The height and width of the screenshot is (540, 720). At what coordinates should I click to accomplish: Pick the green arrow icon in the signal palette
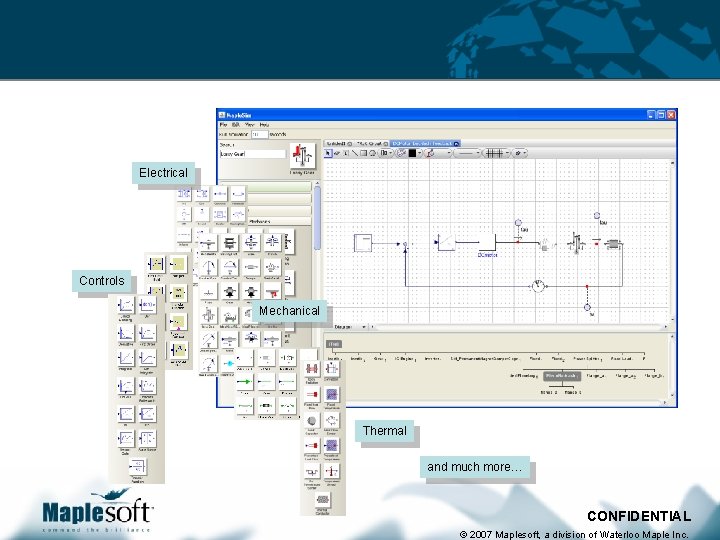click(244, 381)
